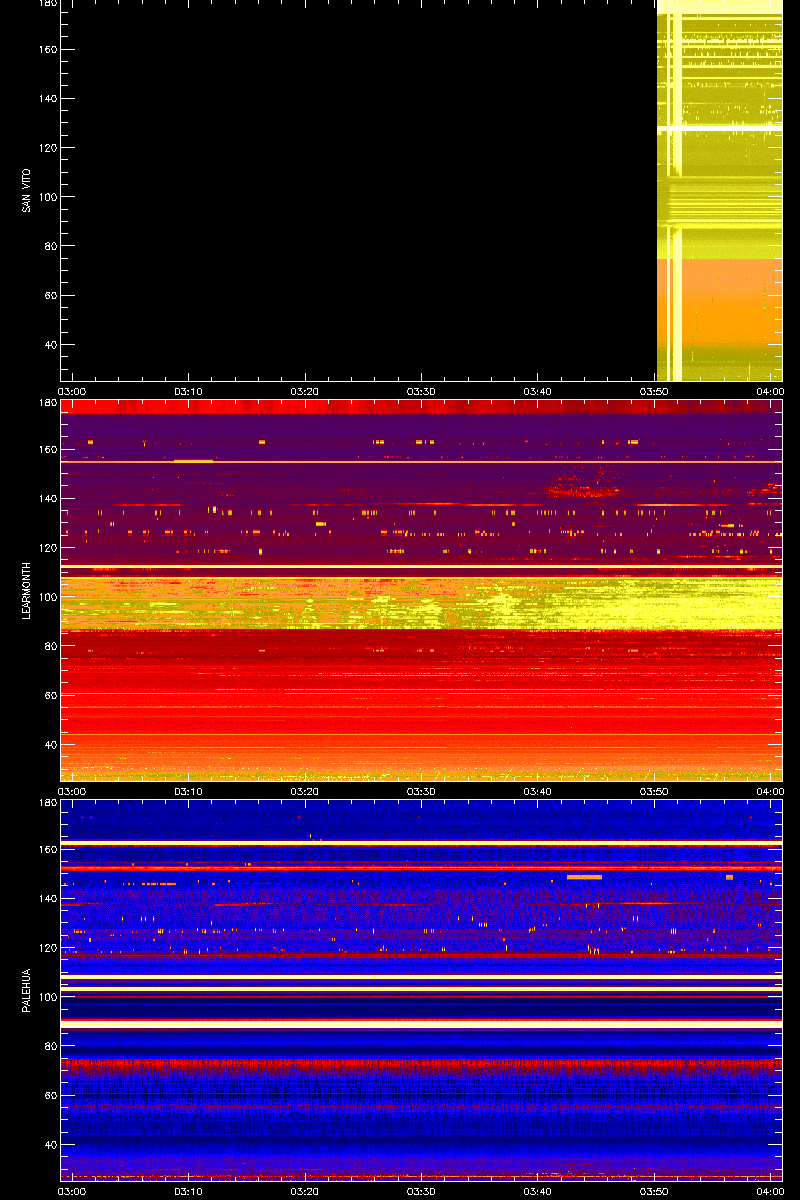800x1200 pixels.
Task: Click the LEARMONTH axis title
Action: [x=27, y=590]
